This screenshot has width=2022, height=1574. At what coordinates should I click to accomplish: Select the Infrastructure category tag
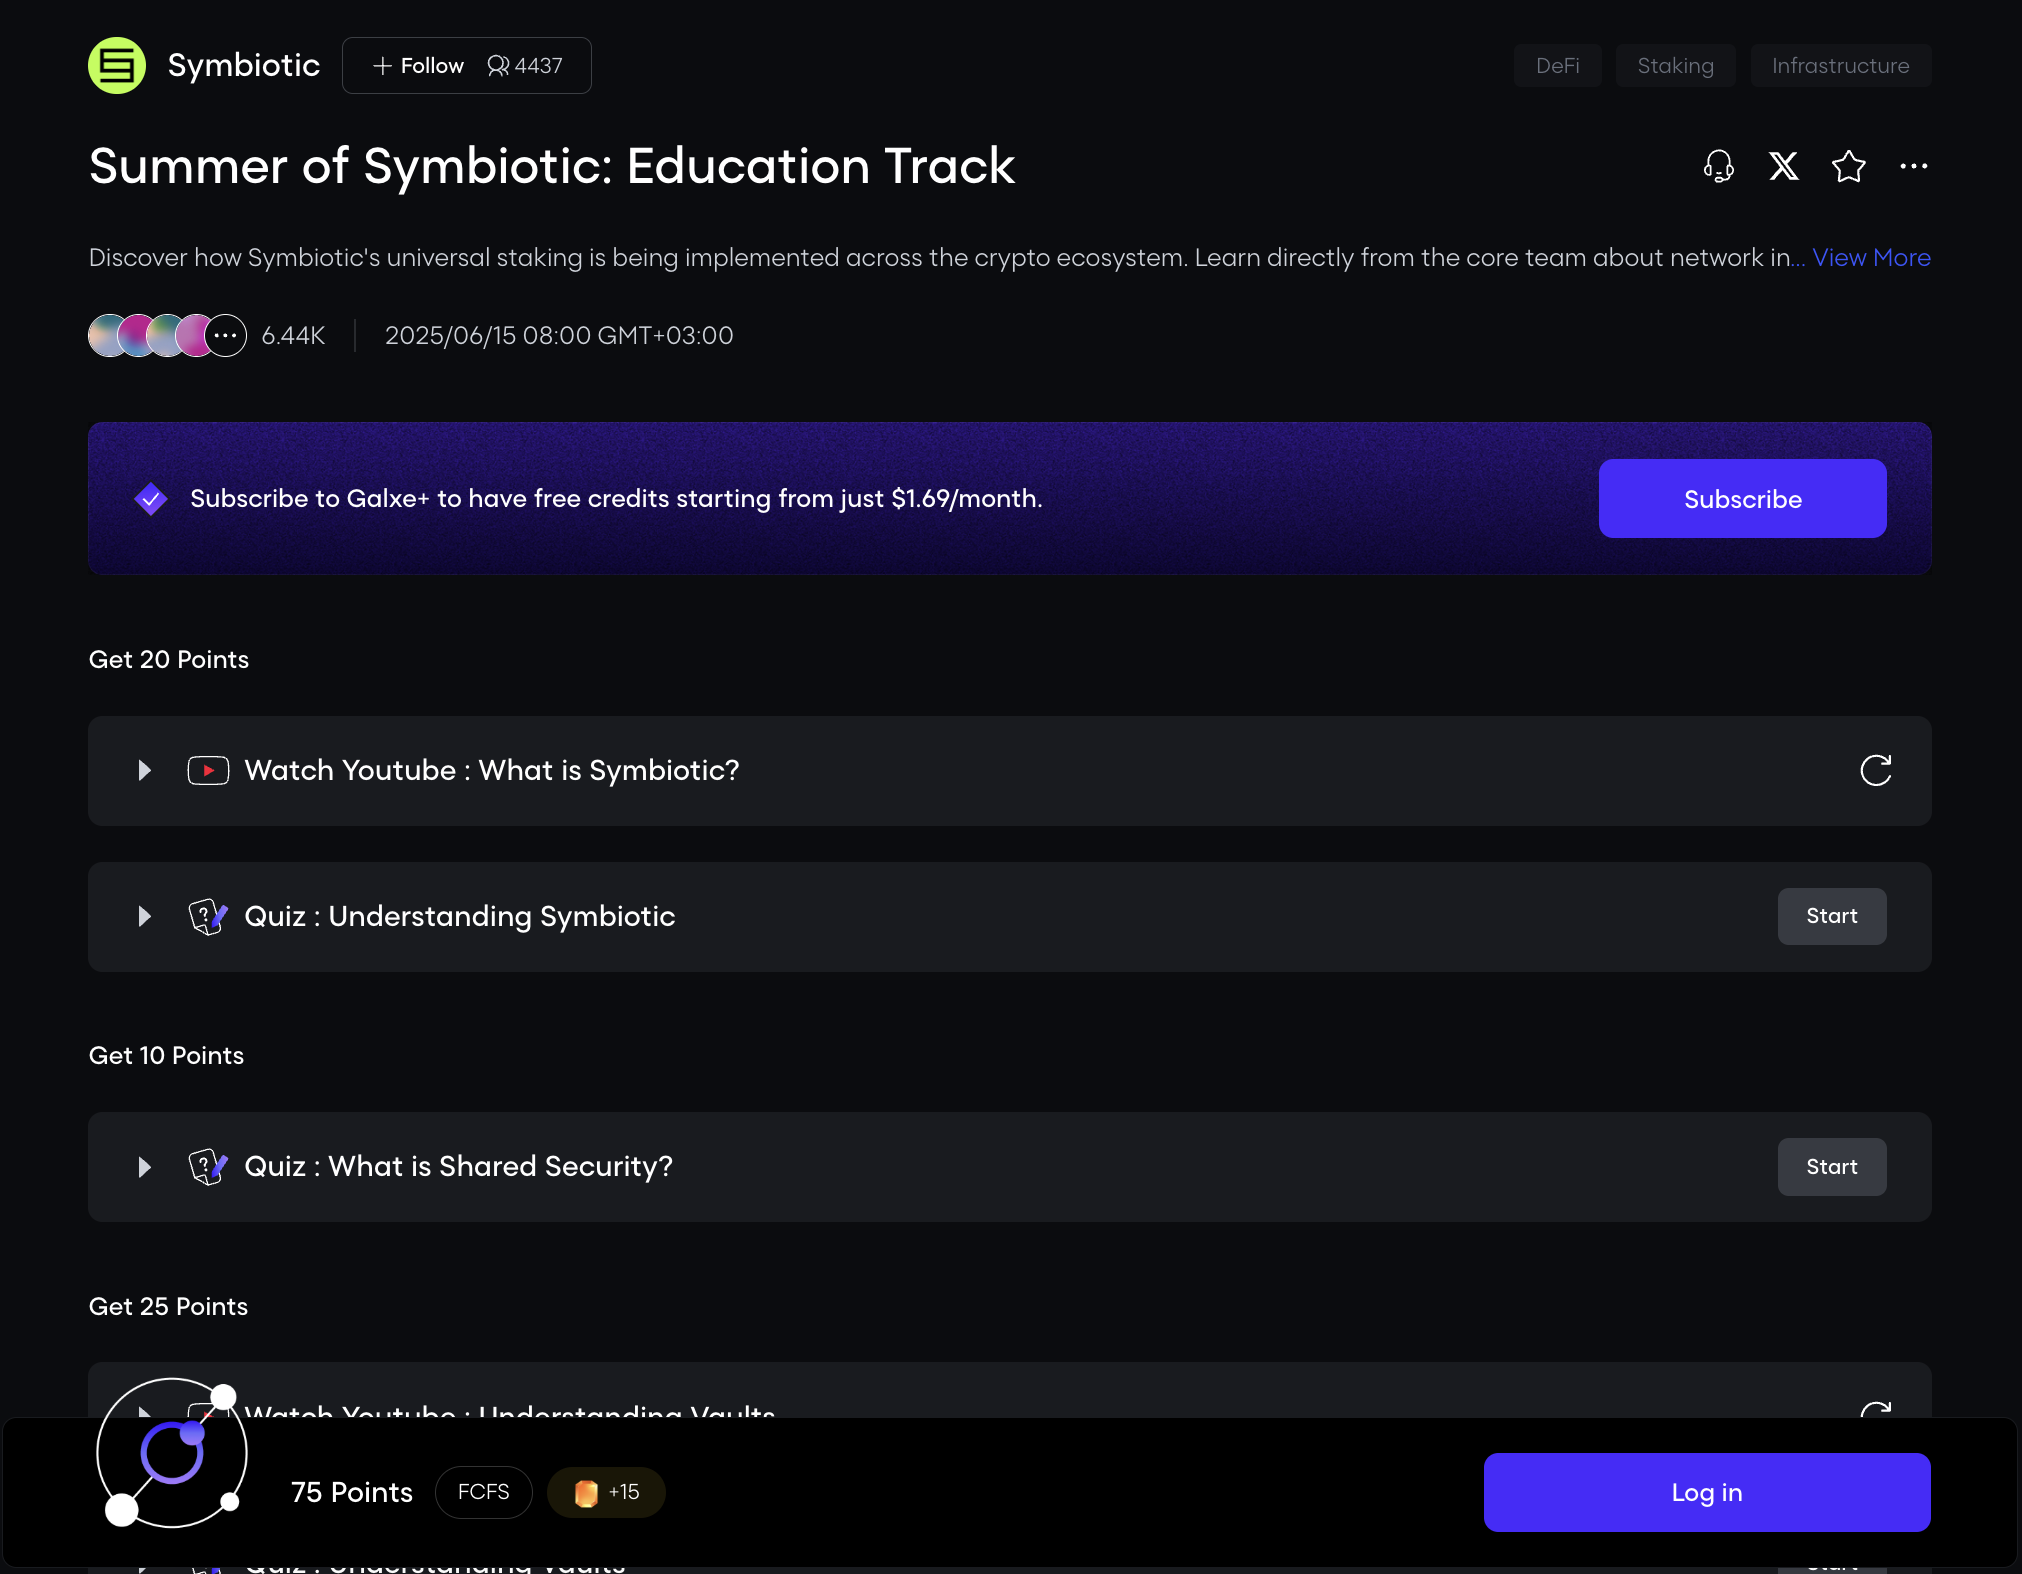point(1840,66)
